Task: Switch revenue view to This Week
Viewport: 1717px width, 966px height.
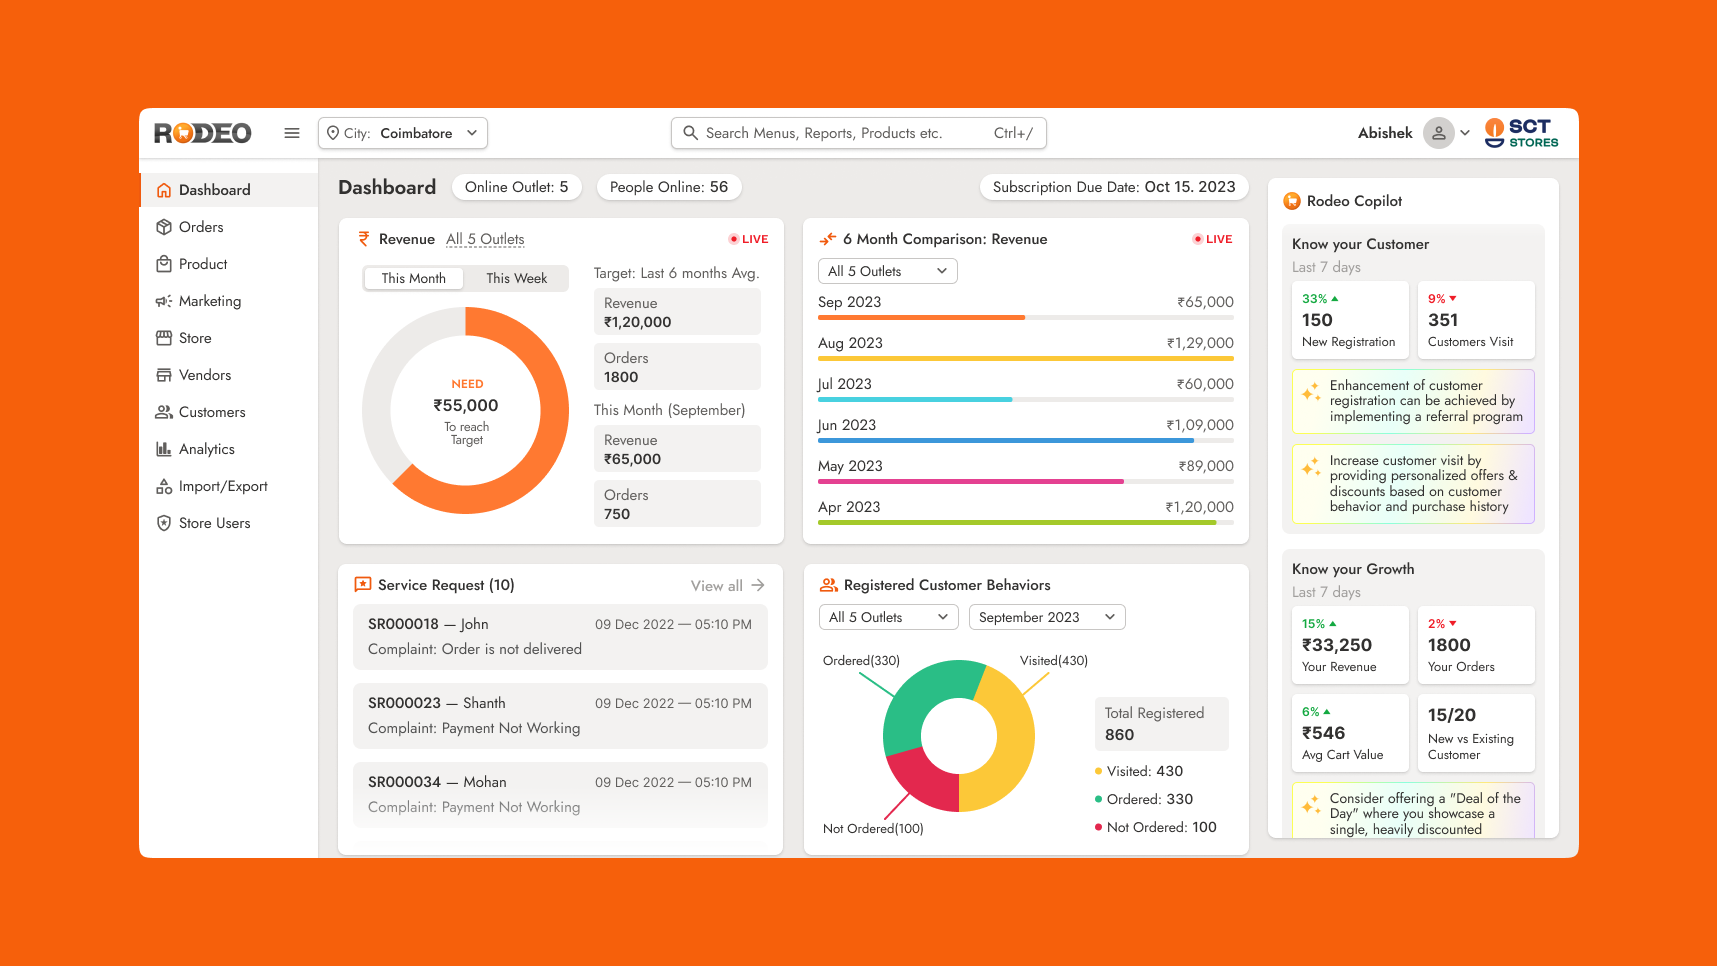Action: pos(516,278)
